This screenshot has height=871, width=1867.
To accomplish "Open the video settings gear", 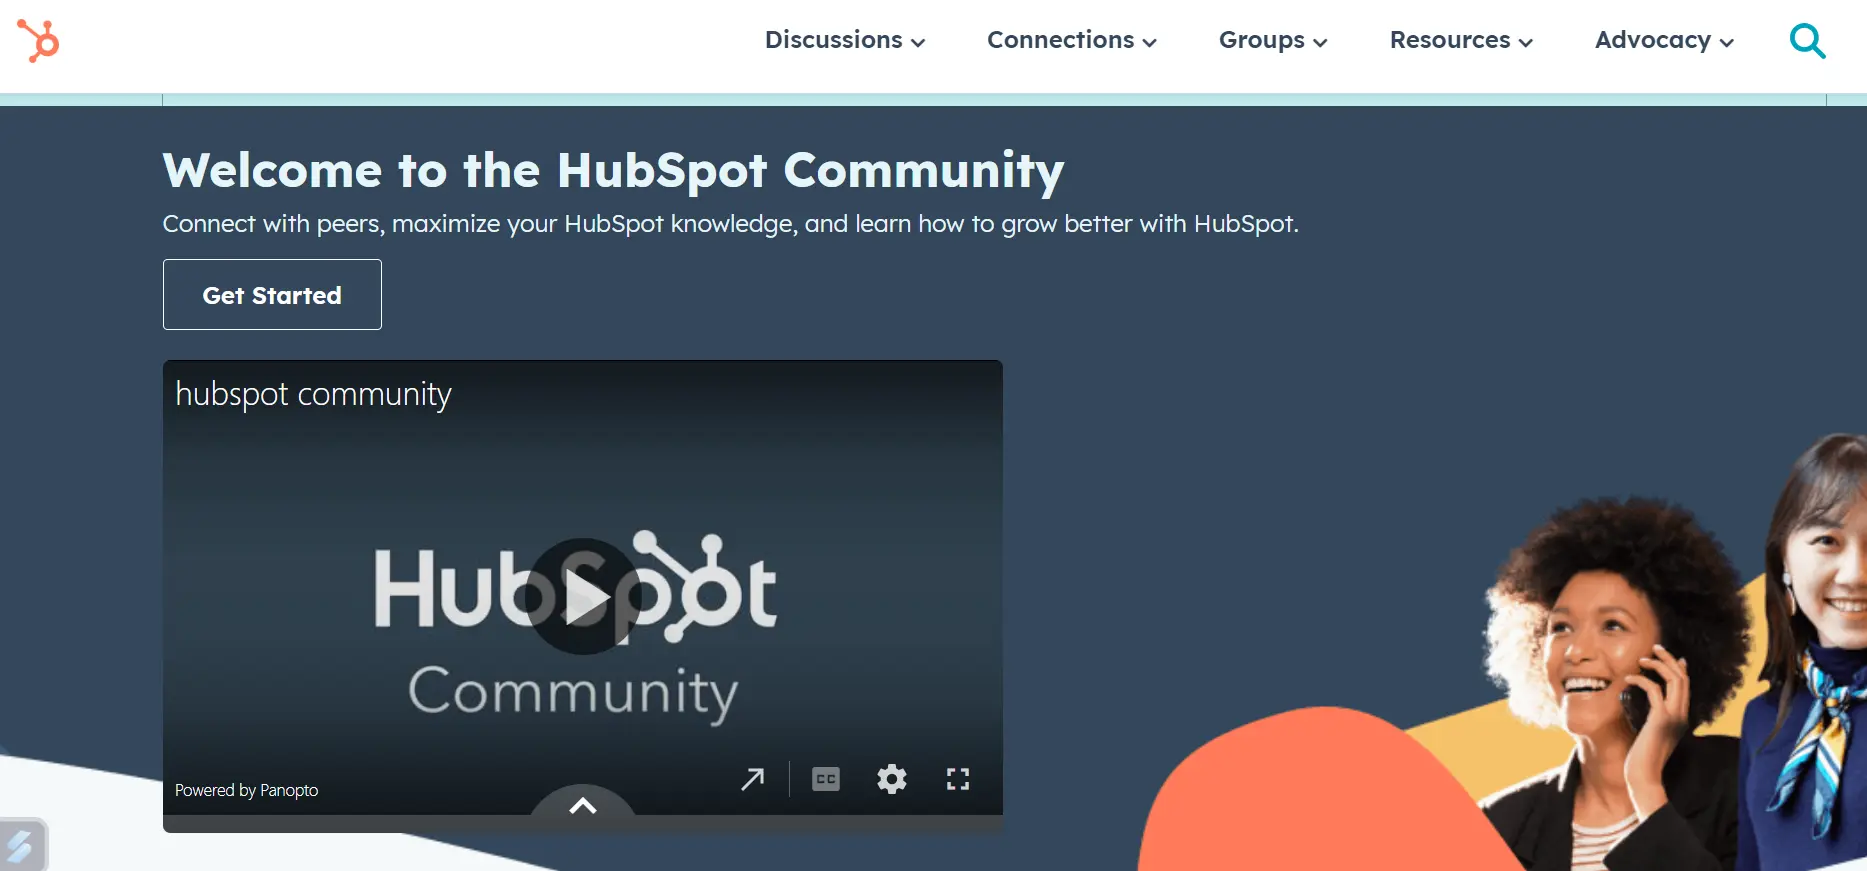I will point(892,779).
